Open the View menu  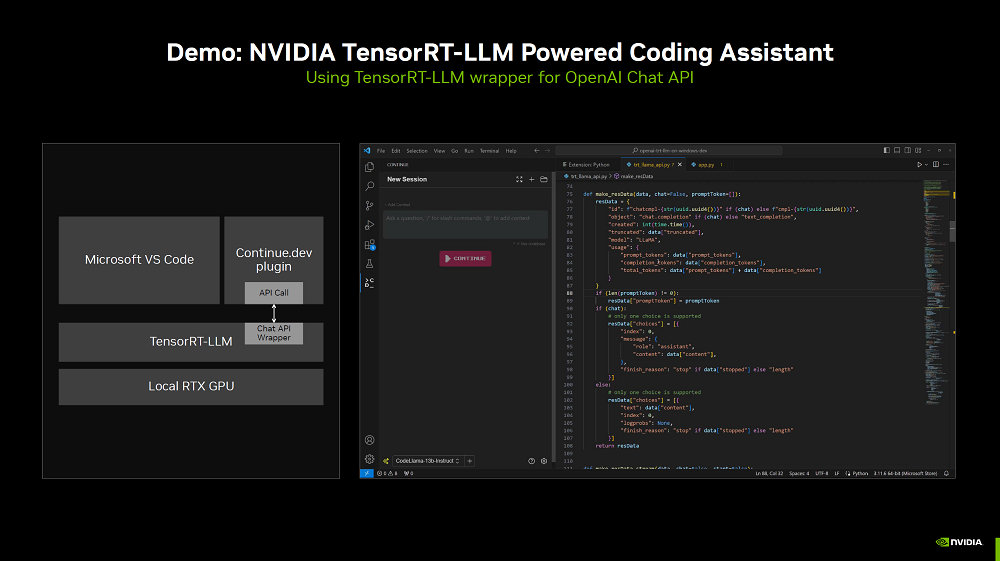point(439,151)
